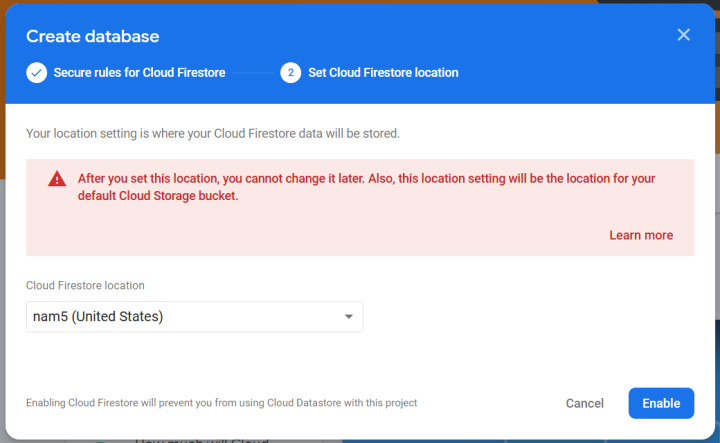Image resolution: width=720 pixels, height=443 pixels.
Task: Go to Secure rules for Cloud Firestore step
Action: [x=139, y=73]
